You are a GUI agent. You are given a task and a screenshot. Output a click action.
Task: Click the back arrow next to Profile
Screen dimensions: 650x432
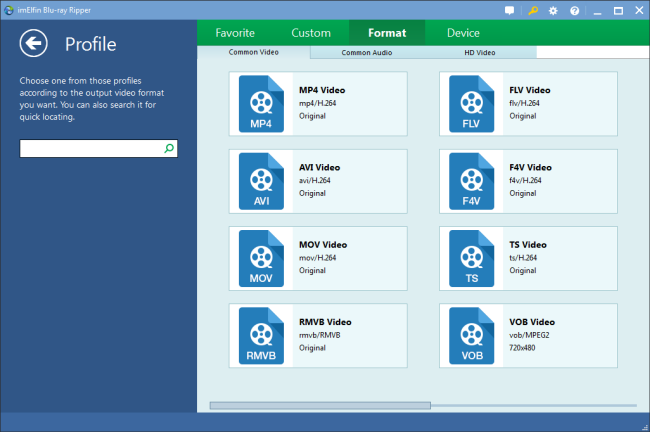click(34, 43)
